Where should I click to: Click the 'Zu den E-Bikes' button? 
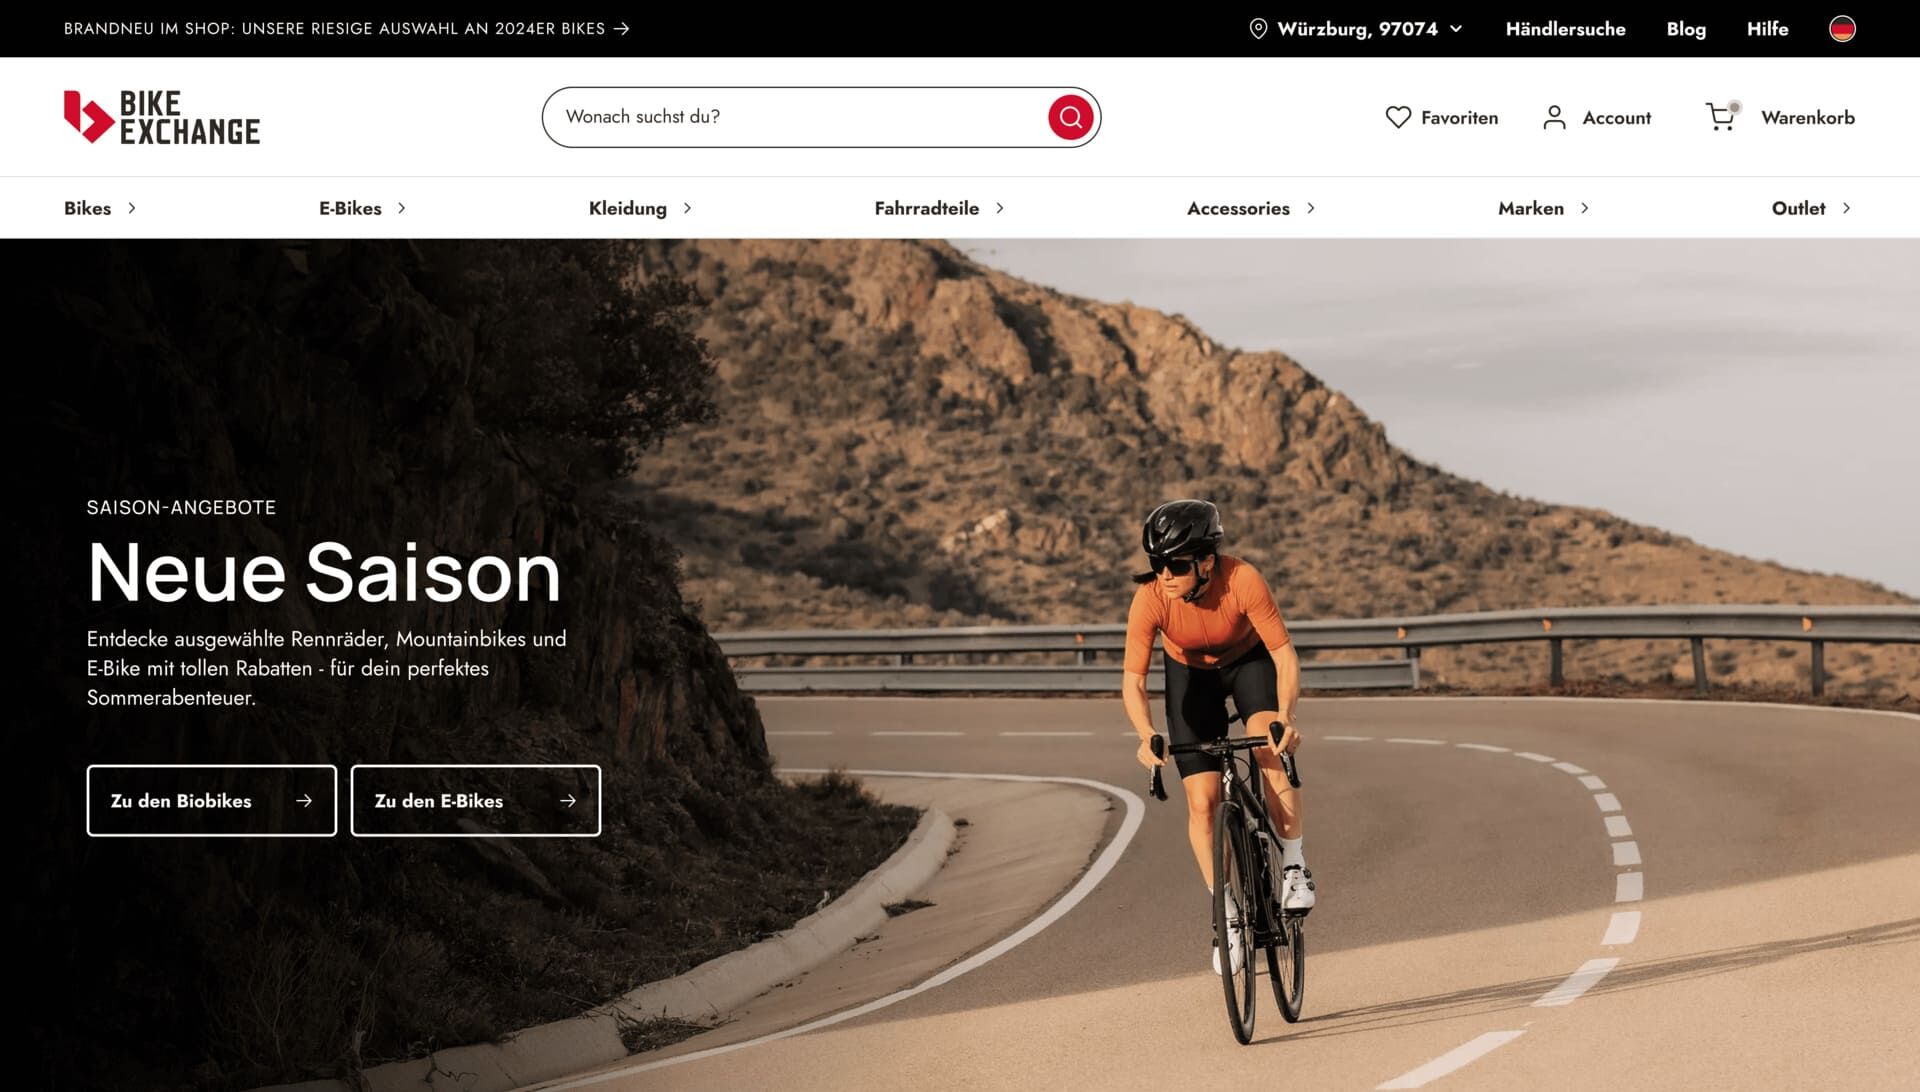[476, 801]
